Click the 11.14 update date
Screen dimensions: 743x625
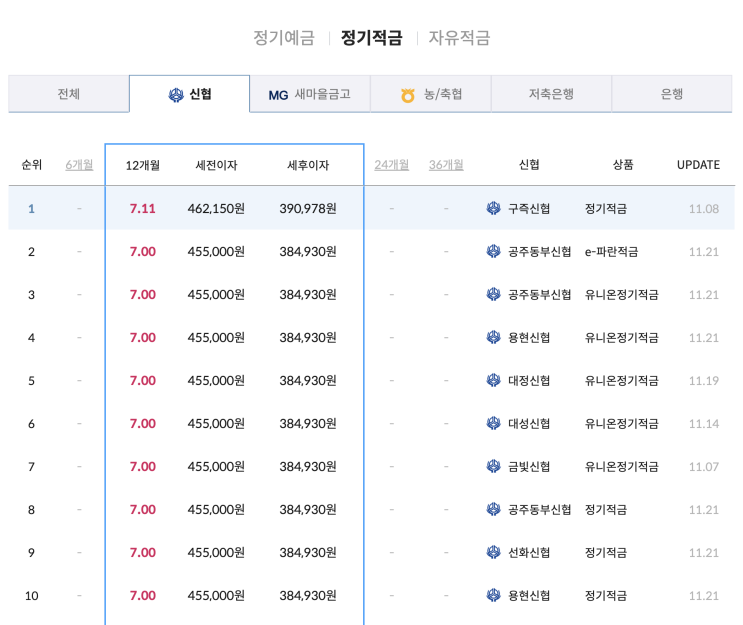(704, 424)
